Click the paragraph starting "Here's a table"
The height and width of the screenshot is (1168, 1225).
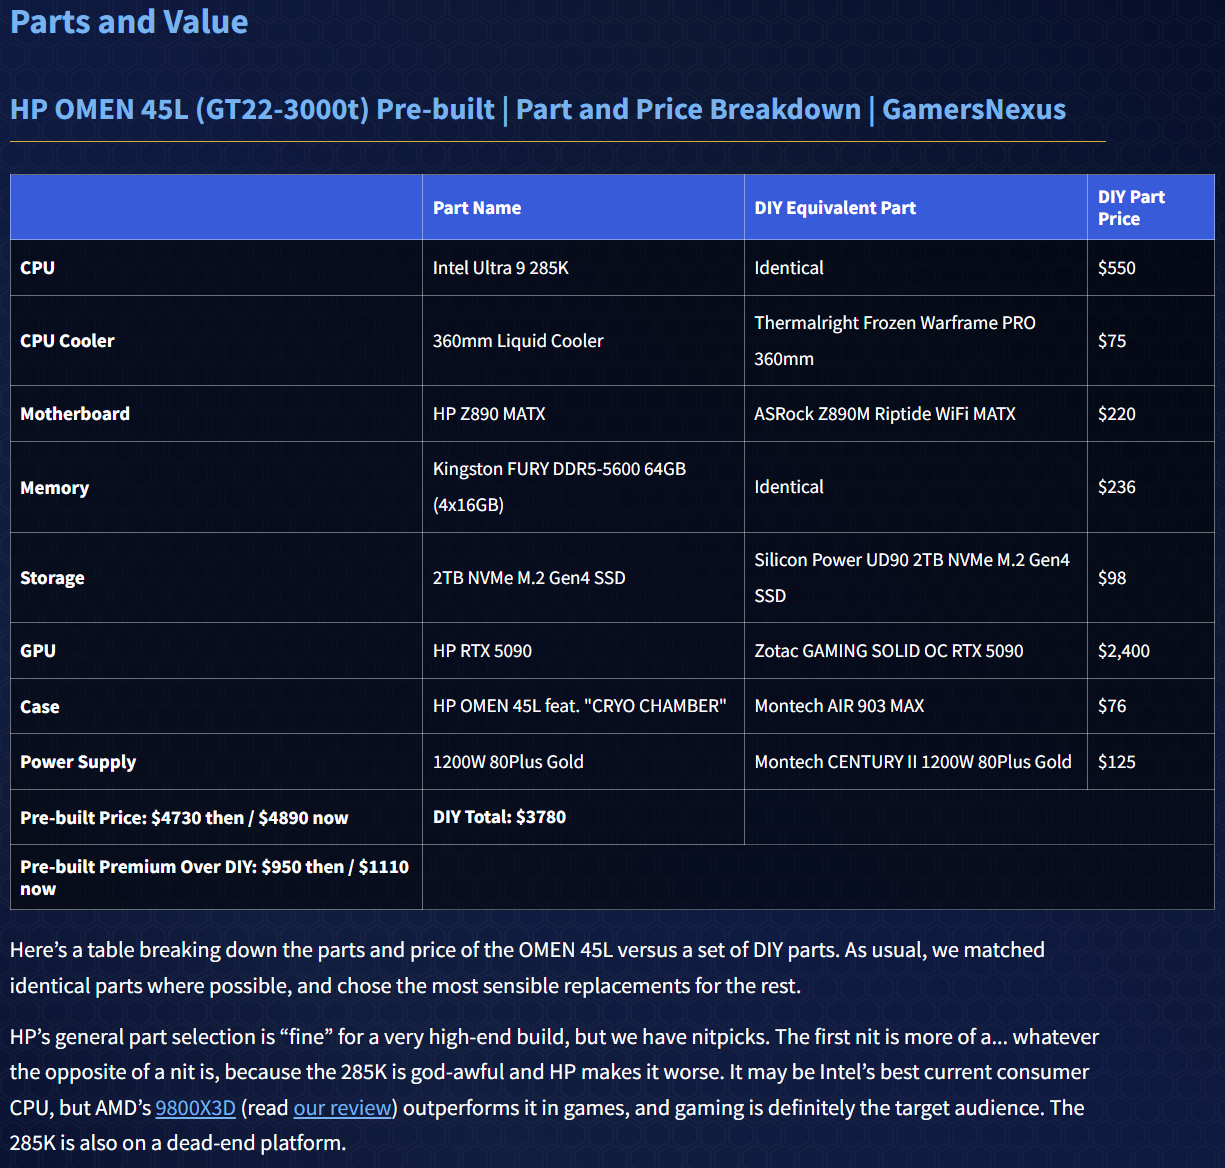point(527,968)
